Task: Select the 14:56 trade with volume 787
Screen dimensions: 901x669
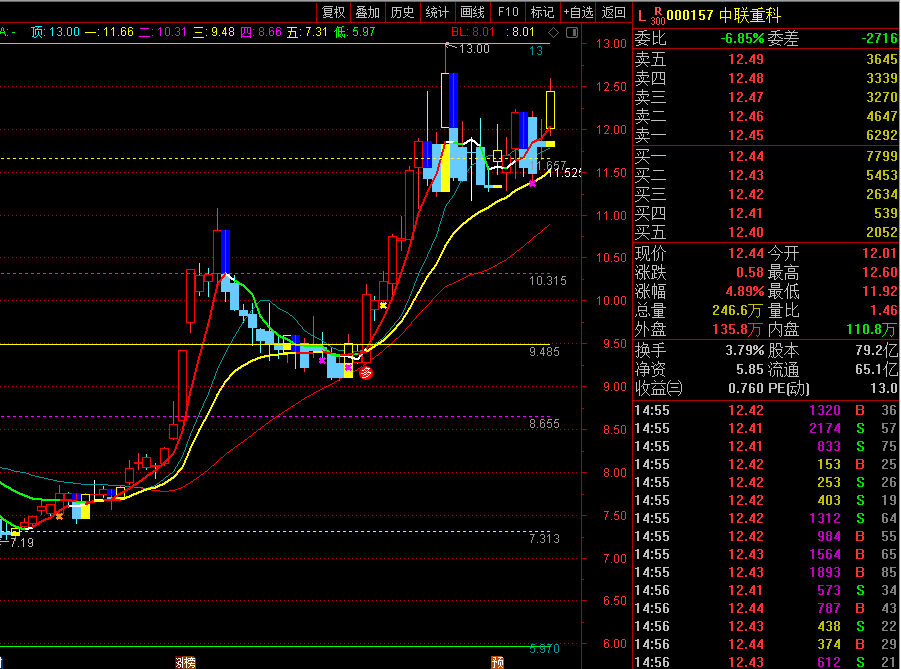Action: click(x=766, y=608)
